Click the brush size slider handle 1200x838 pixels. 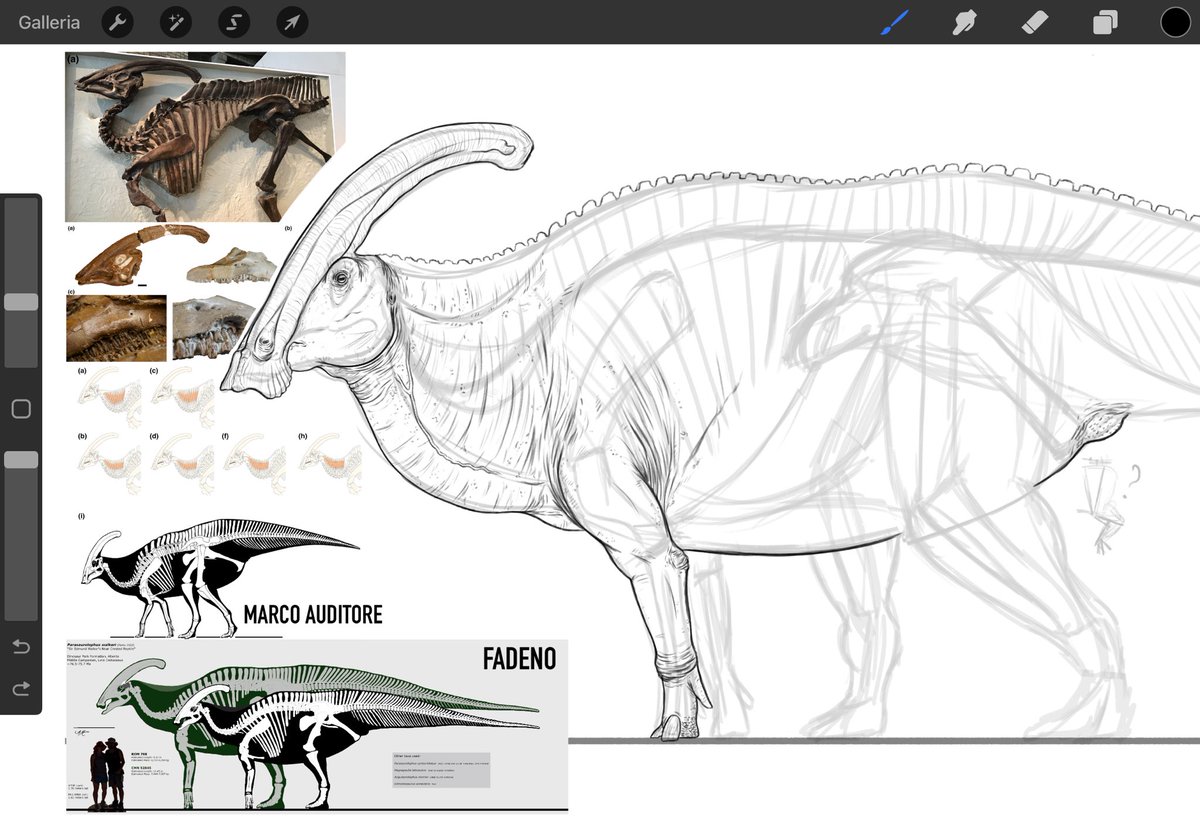click(21, 301)
